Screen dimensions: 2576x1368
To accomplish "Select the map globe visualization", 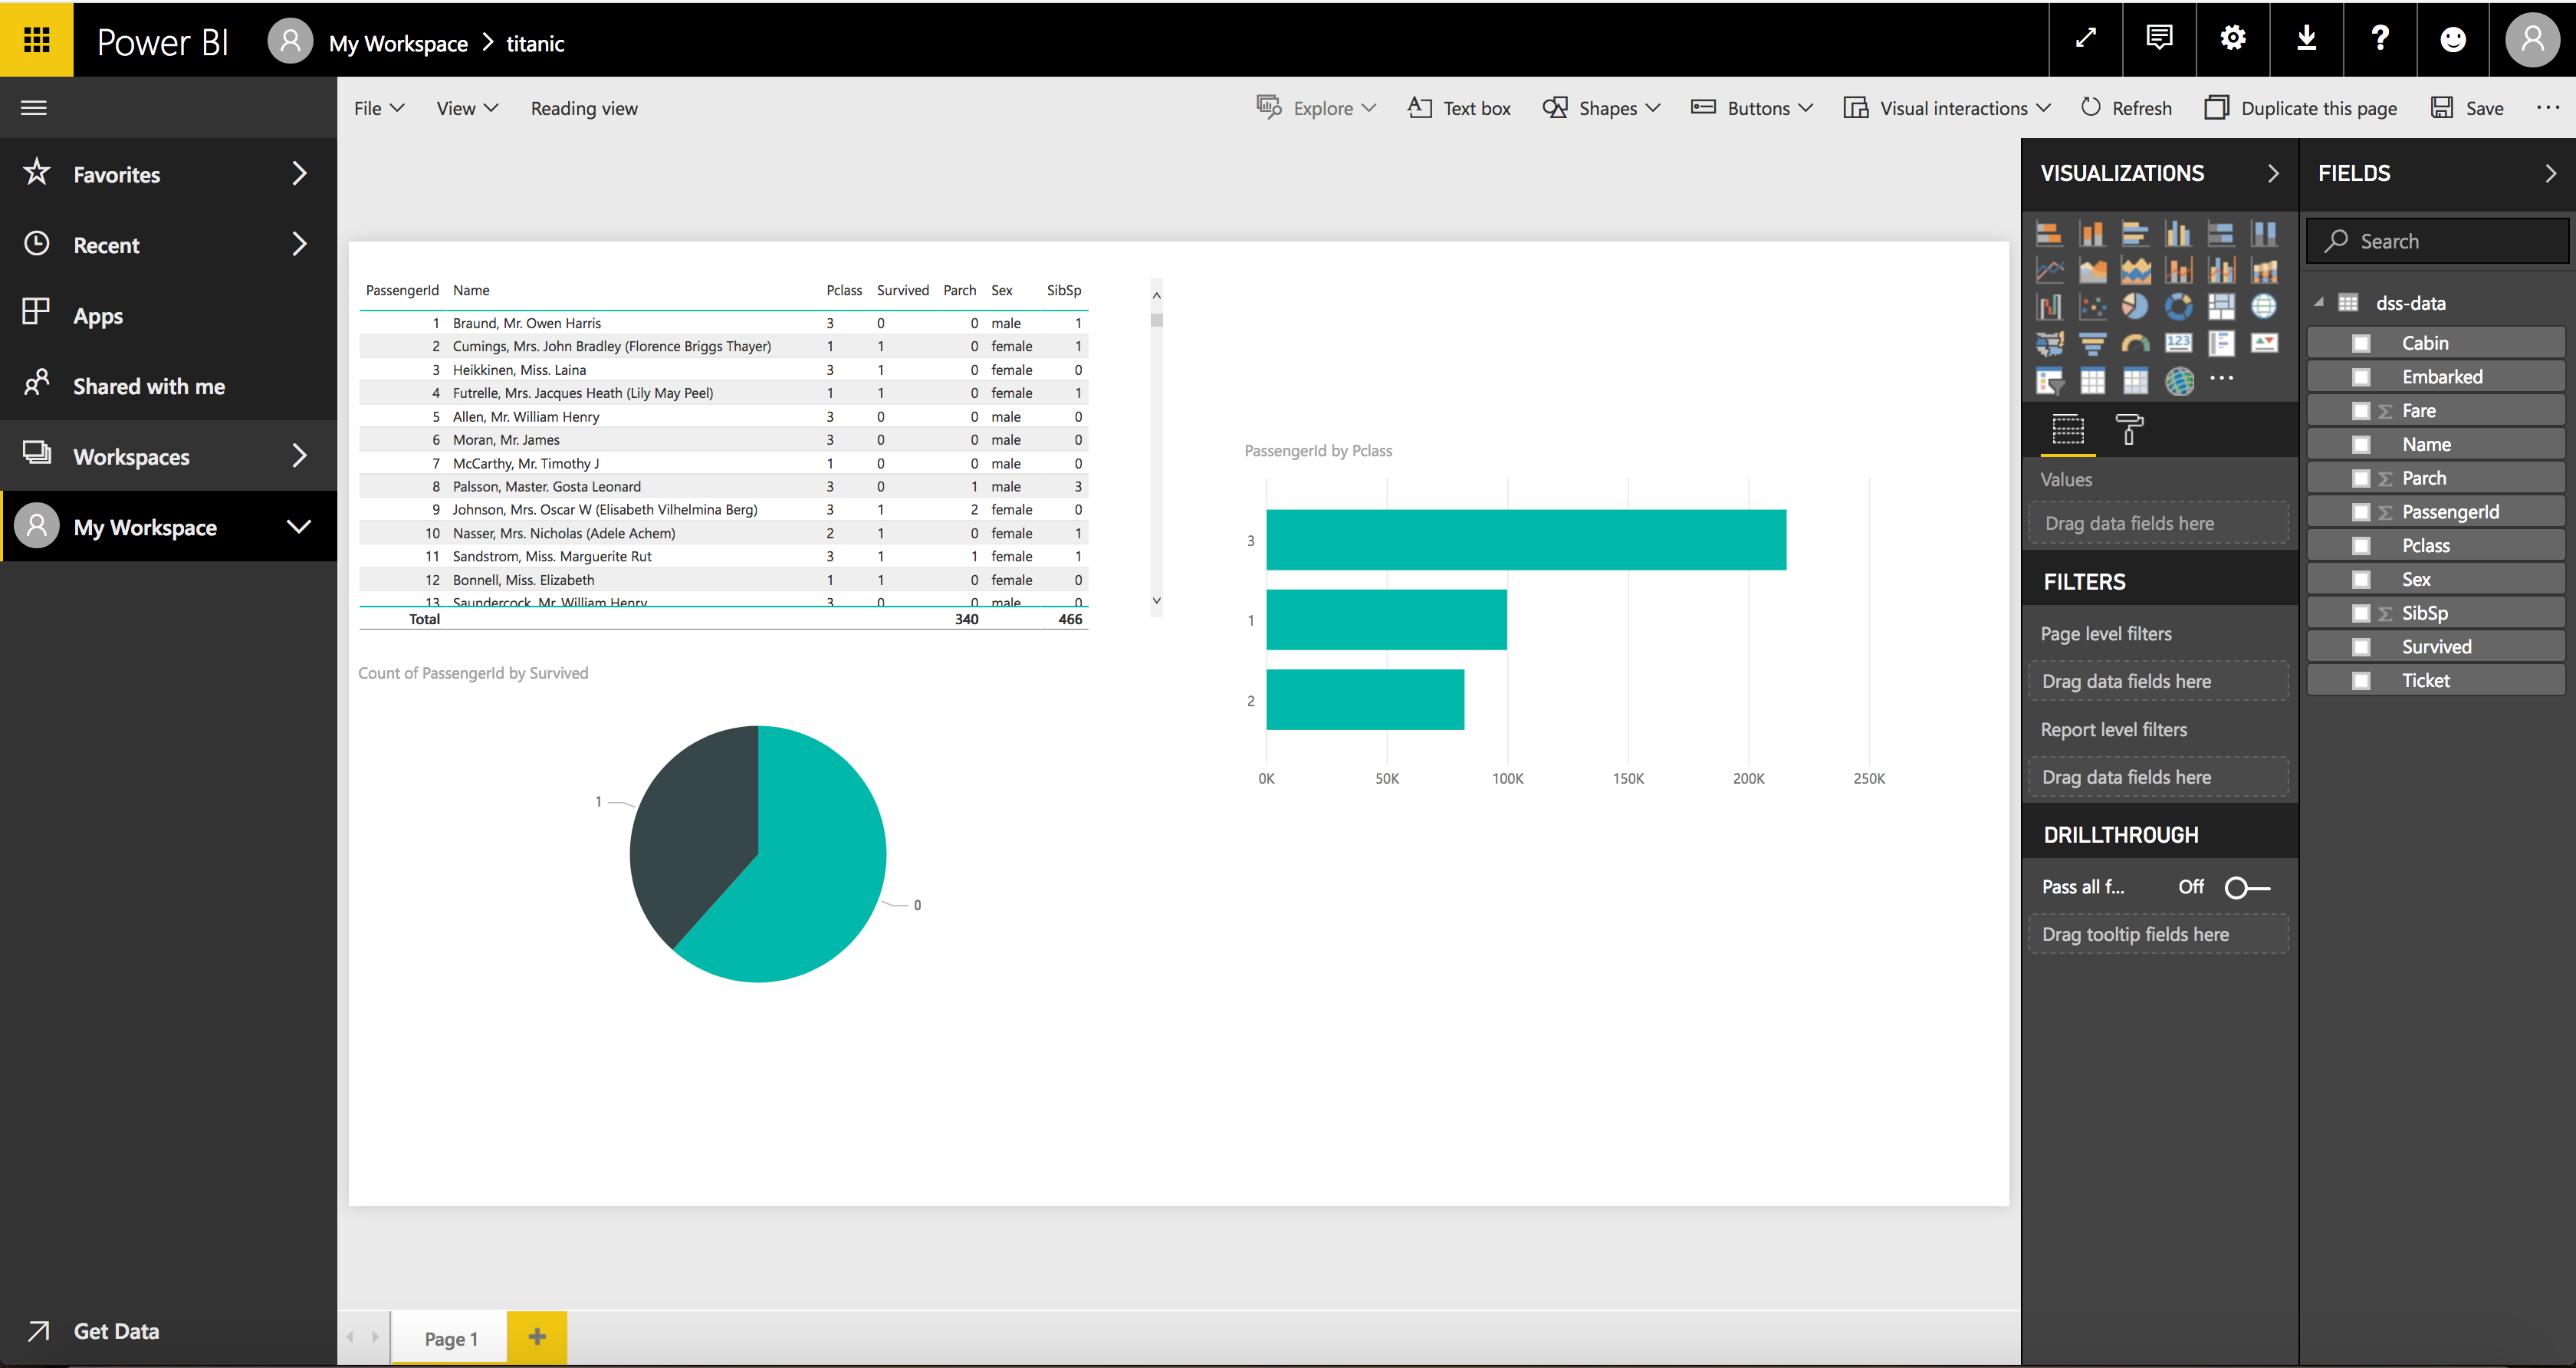I will [x=2264, y=306].
